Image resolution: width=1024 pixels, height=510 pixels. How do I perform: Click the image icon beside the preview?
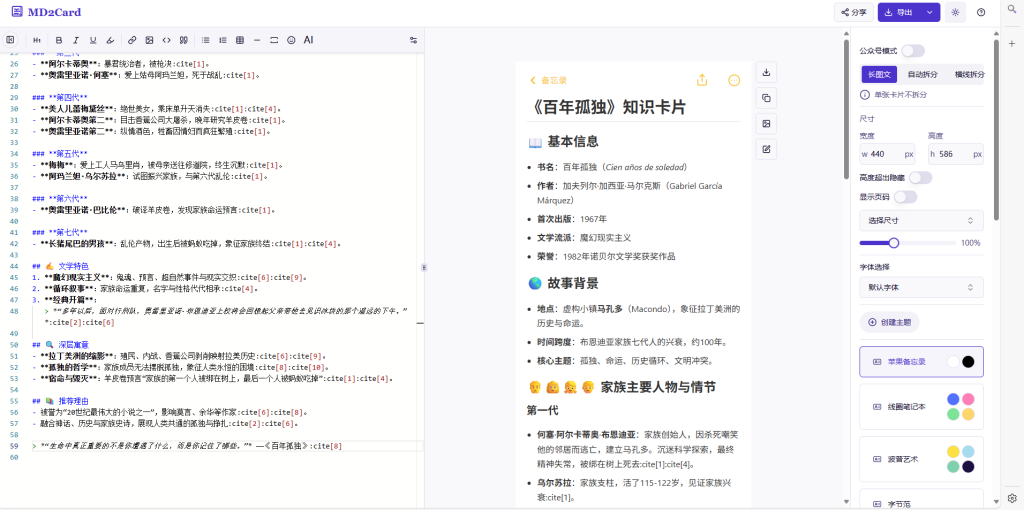coord(767,123)
